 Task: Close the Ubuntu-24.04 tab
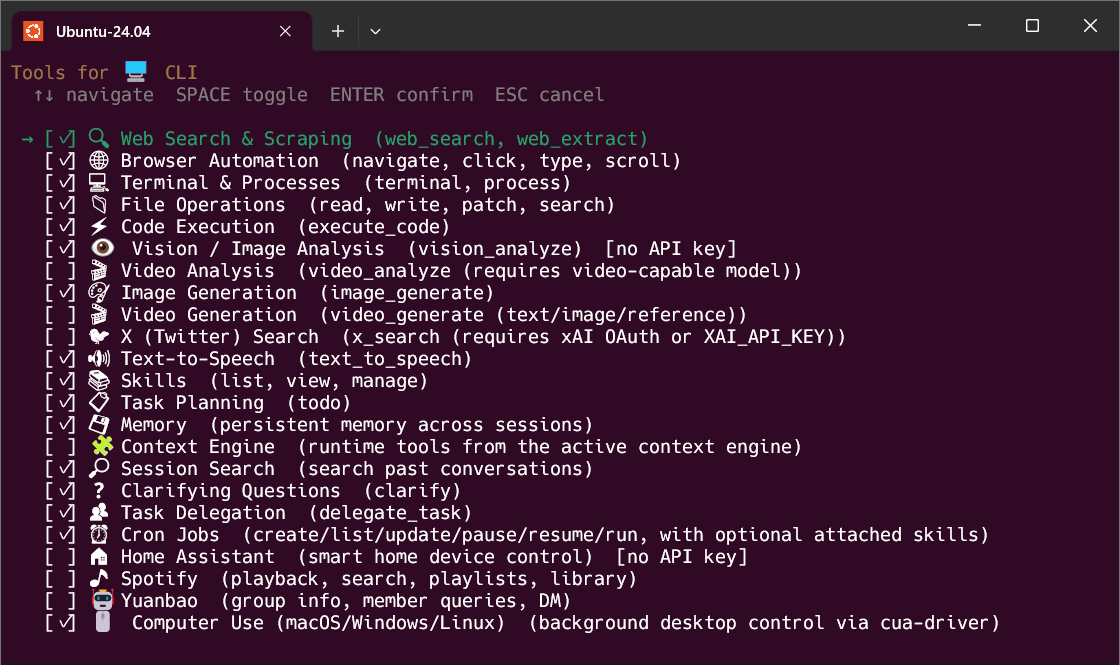pyautogui.click(x=285, y=31)
